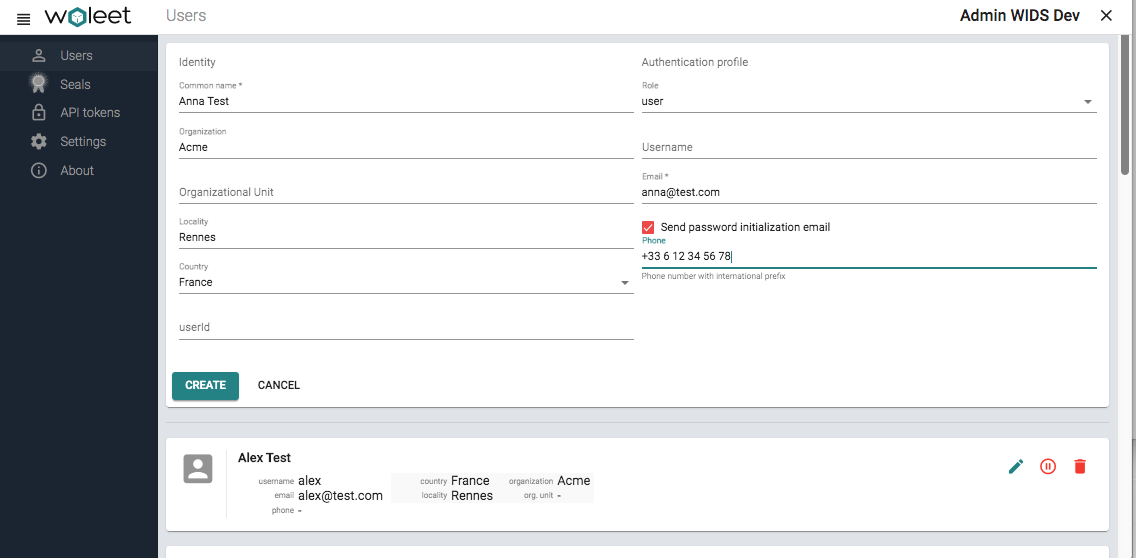The image size is (1136, 558).
Task: Click Alex Test's avatar icon
Action: coord(198,469)
